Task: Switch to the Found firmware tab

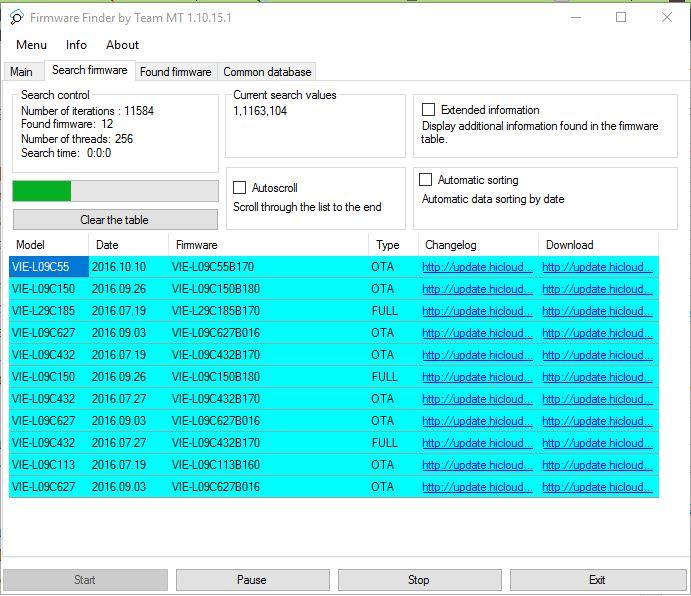Action: tap(175, 72)
